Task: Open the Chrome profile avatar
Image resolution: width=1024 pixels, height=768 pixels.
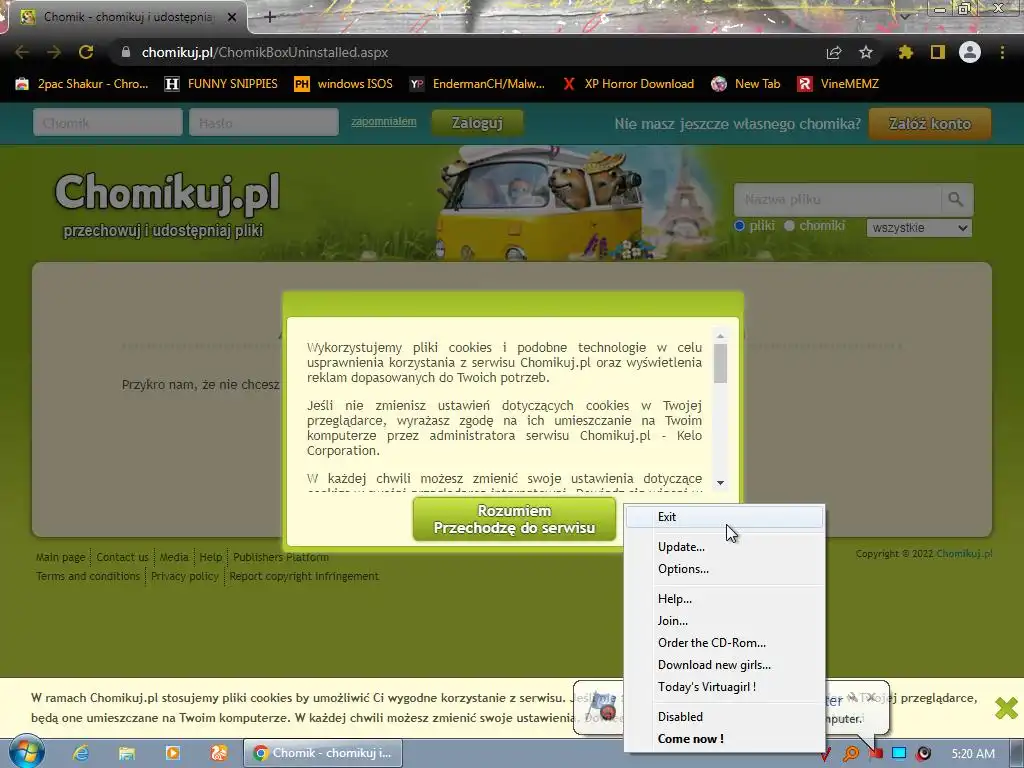Action: click(x=970, y=52)
